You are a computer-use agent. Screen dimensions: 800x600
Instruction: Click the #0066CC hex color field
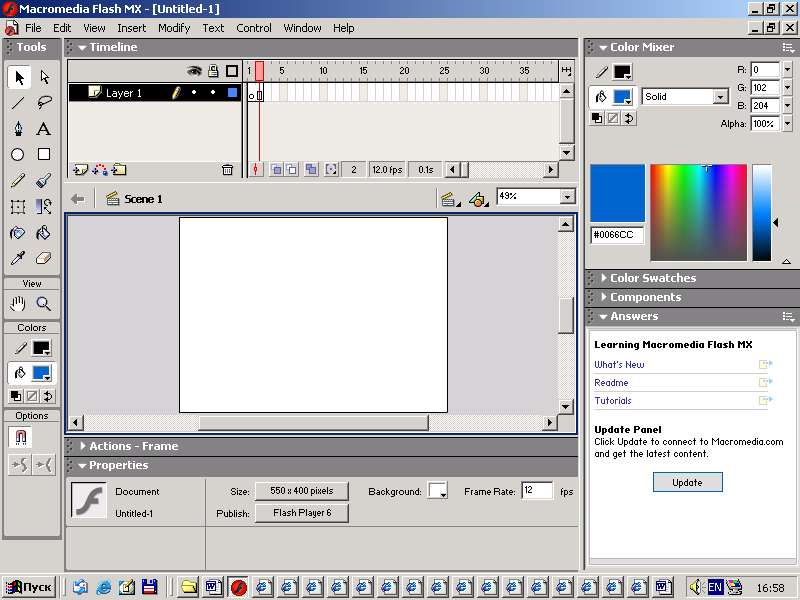pyautogui.click(x=617, y=235)
